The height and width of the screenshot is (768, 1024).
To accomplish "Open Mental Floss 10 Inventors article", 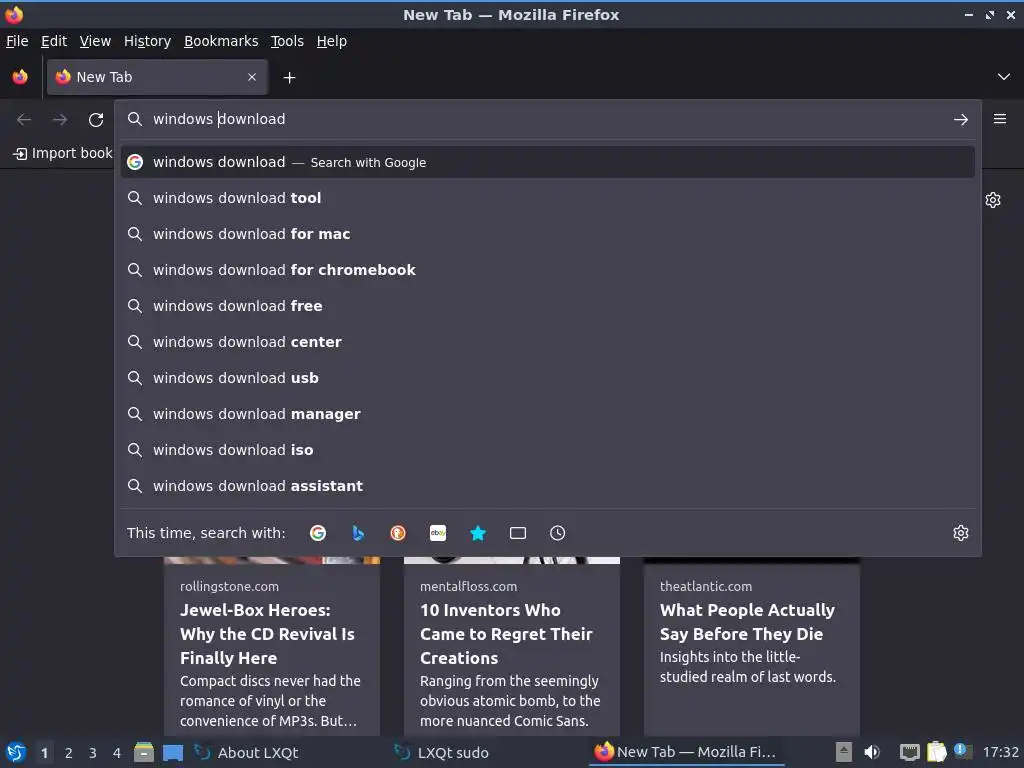I will (x=512, y=647).
